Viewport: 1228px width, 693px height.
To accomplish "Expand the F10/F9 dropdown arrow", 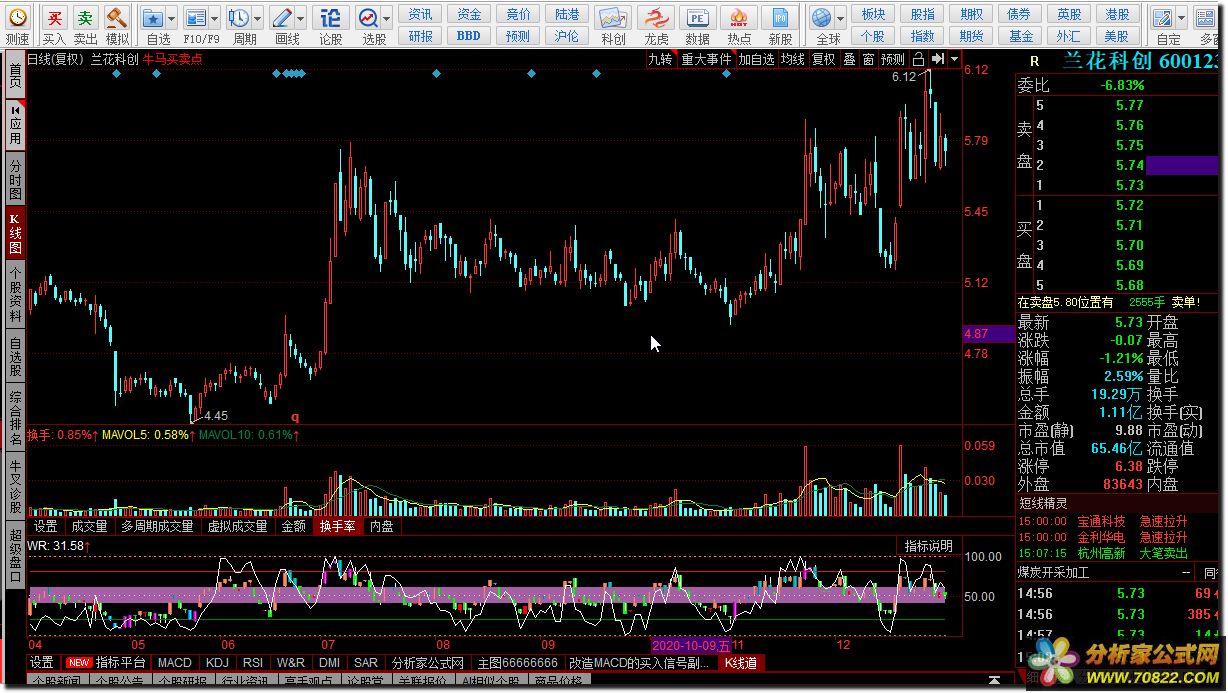I will [214, 18].
